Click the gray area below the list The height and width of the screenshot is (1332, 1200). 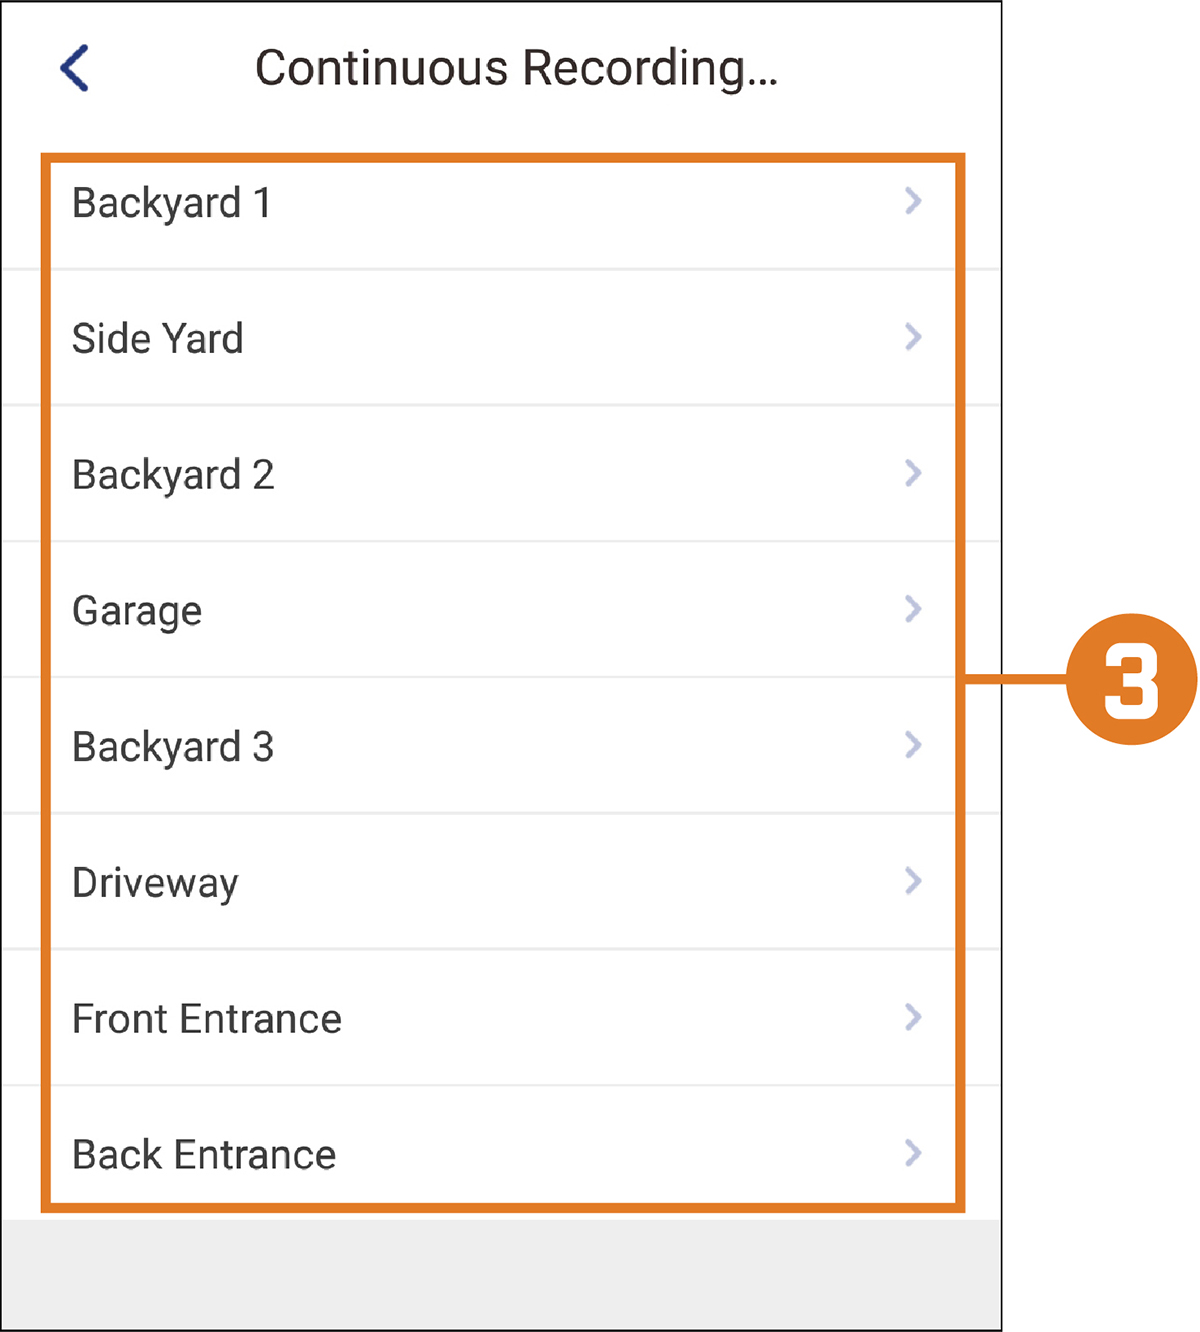point(500,1273)
